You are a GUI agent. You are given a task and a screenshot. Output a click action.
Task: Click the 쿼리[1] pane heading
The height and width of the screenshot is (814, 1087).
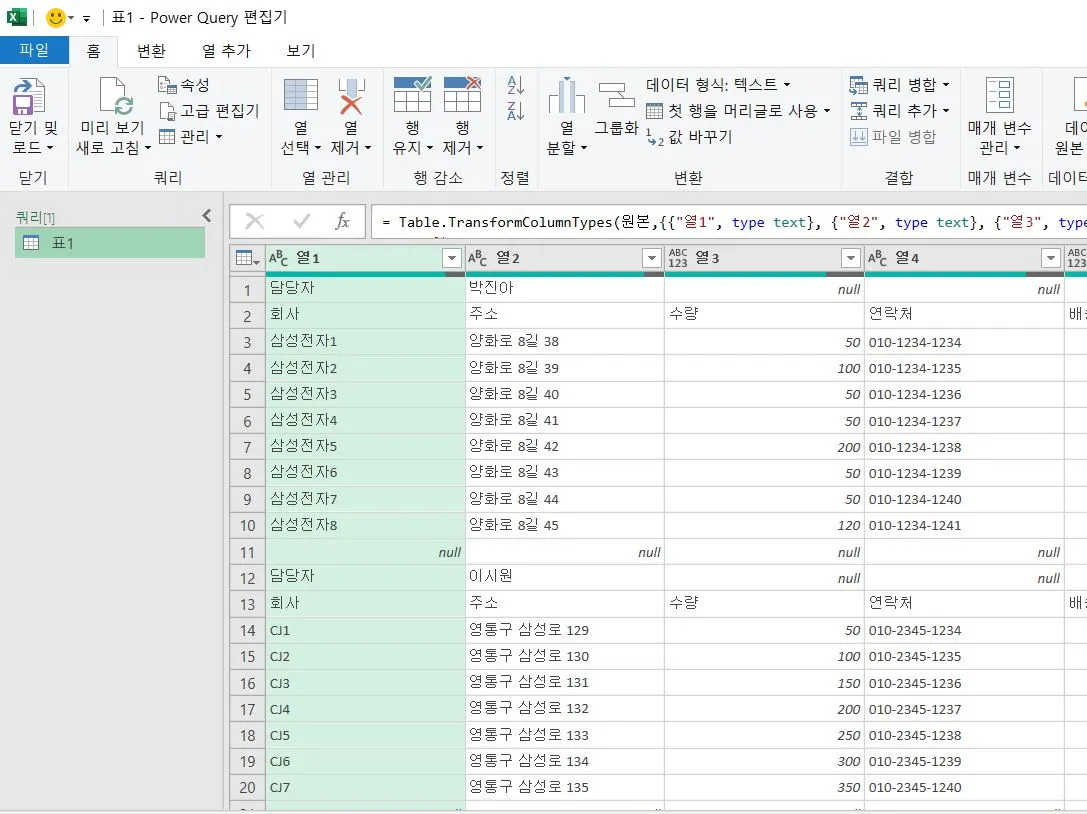(x=35, y=218)
